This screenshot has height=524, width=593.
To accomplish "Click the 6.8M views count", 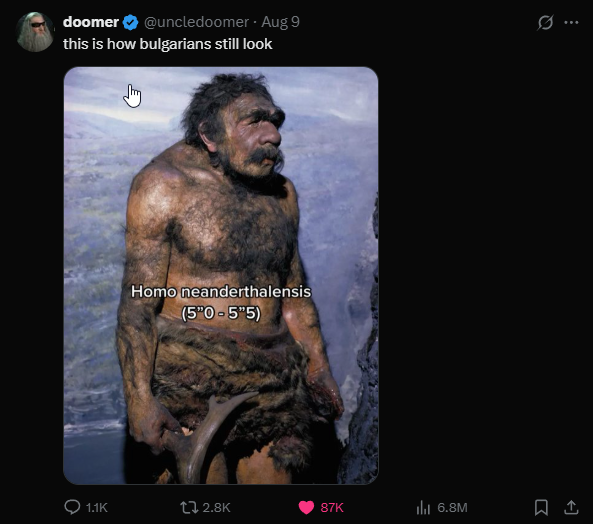I will click(452, 507).
